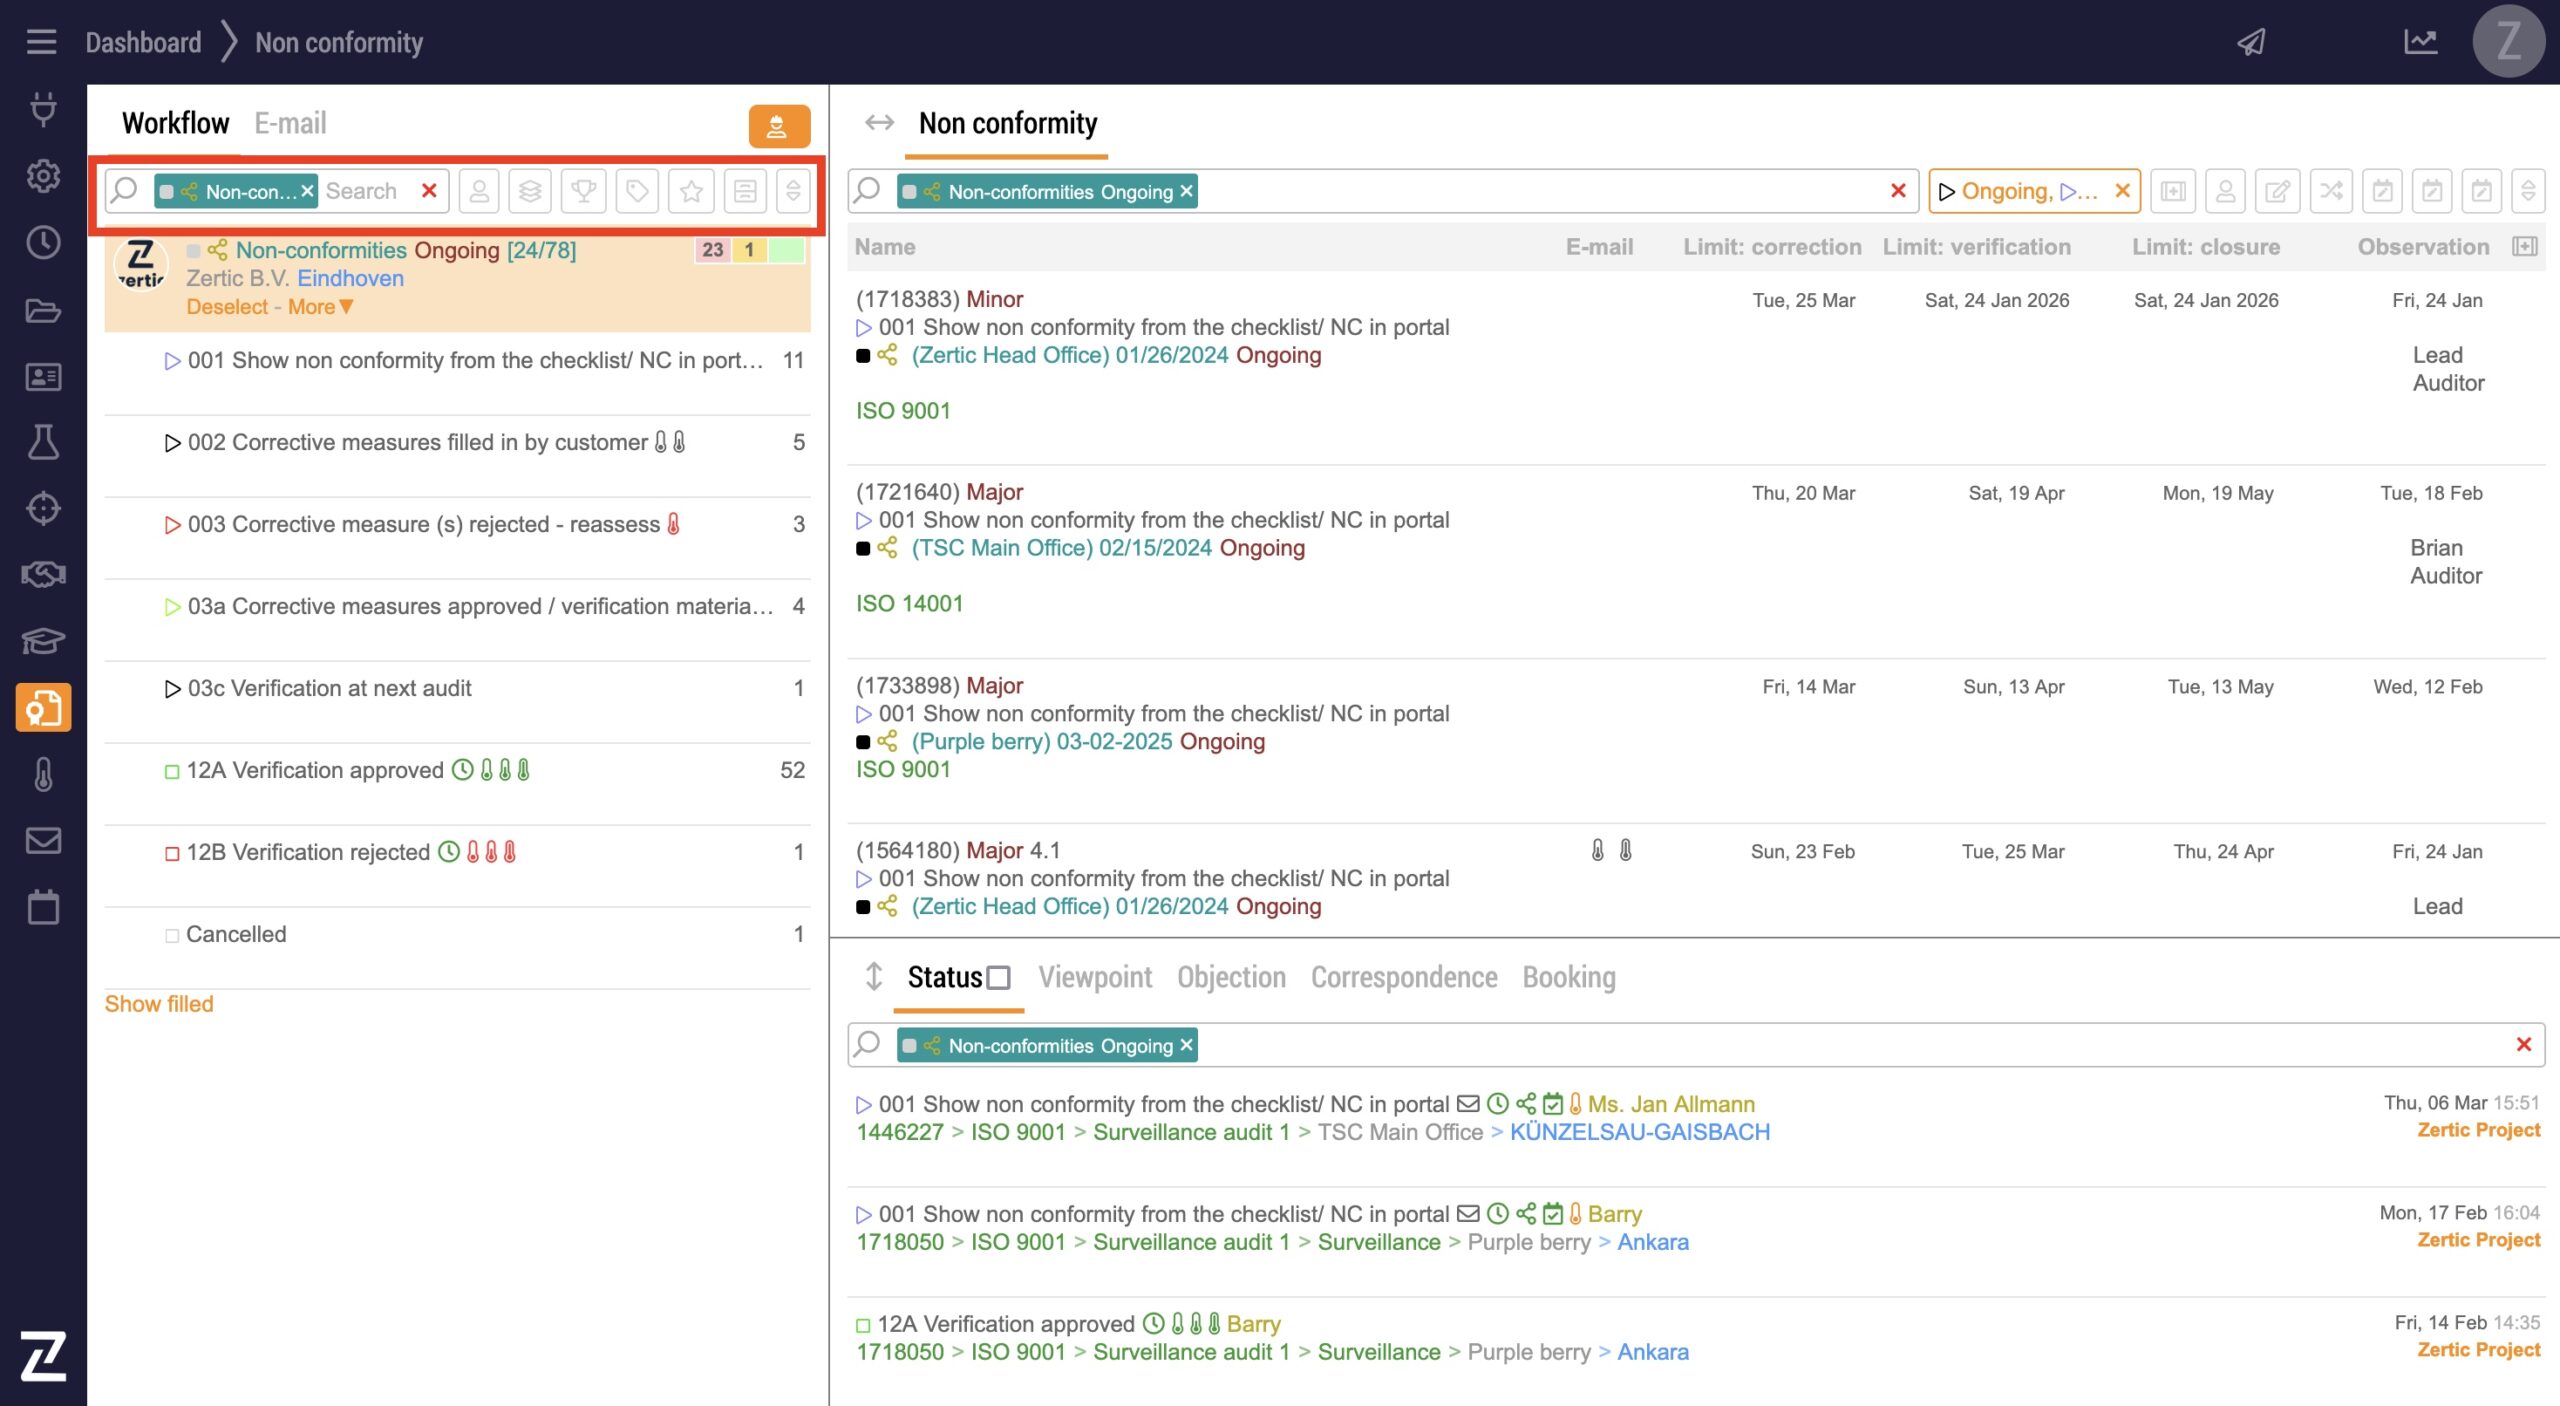Toggle the square marker of Cancelled row

coord(172,935)
